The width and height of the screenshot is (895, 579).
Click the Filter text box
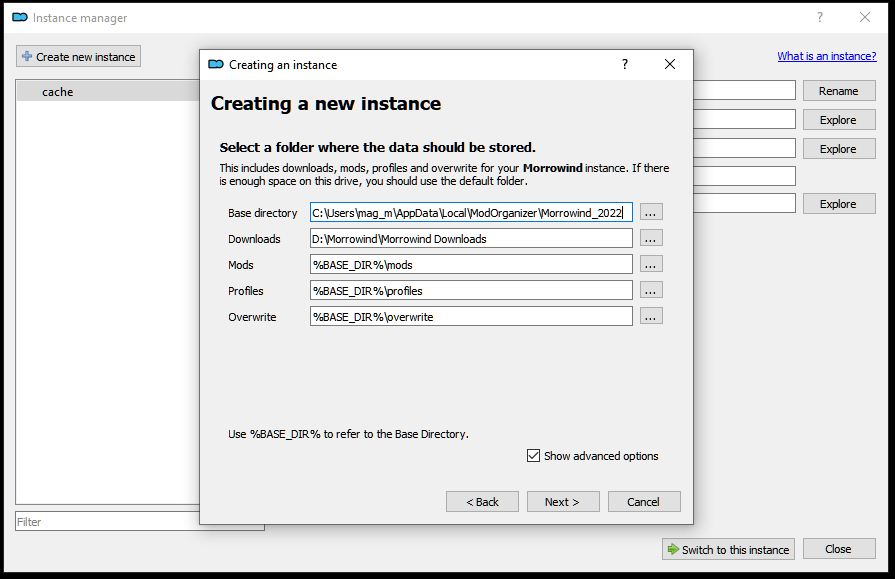(x=106, y=522)
